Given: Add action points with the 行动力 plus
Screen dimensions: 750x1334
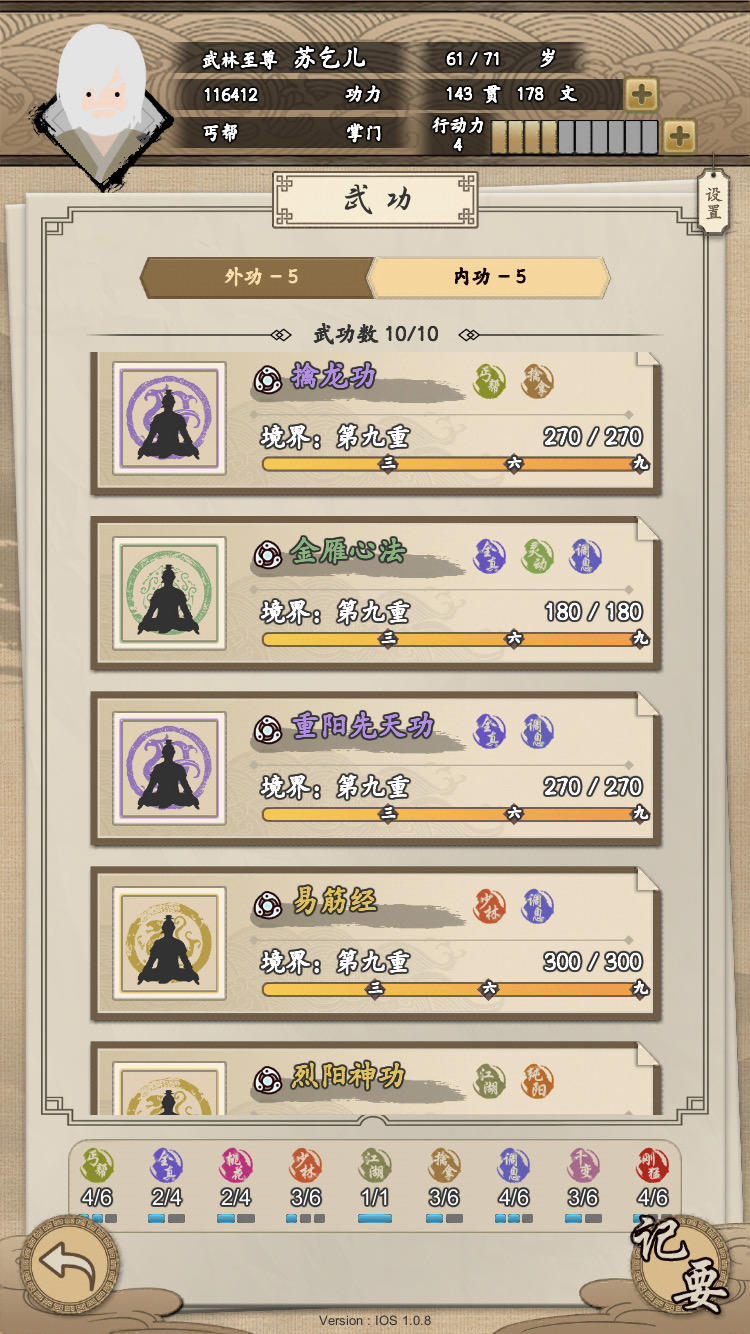Looking at the screenshot, I should coord(679,136).
